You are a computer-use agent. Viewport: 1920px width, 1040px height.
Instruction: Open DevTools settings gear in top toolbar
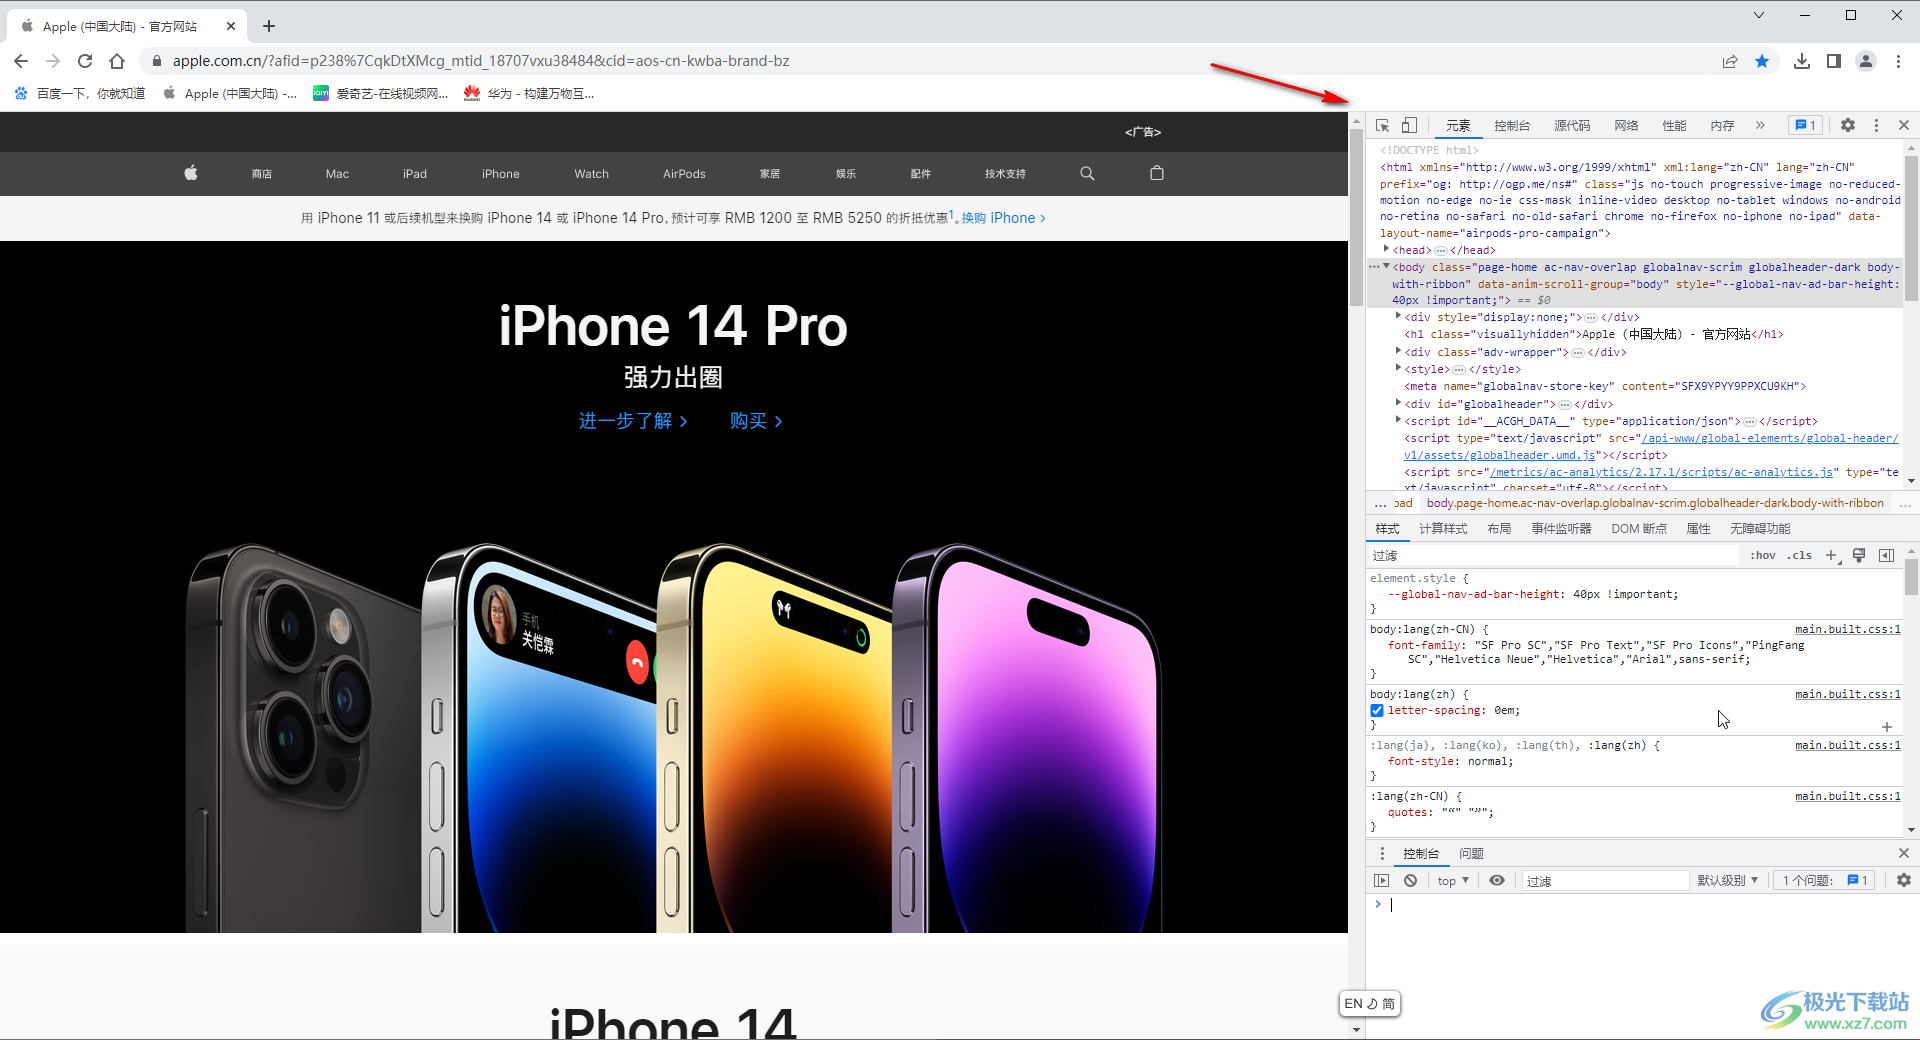1848,125
